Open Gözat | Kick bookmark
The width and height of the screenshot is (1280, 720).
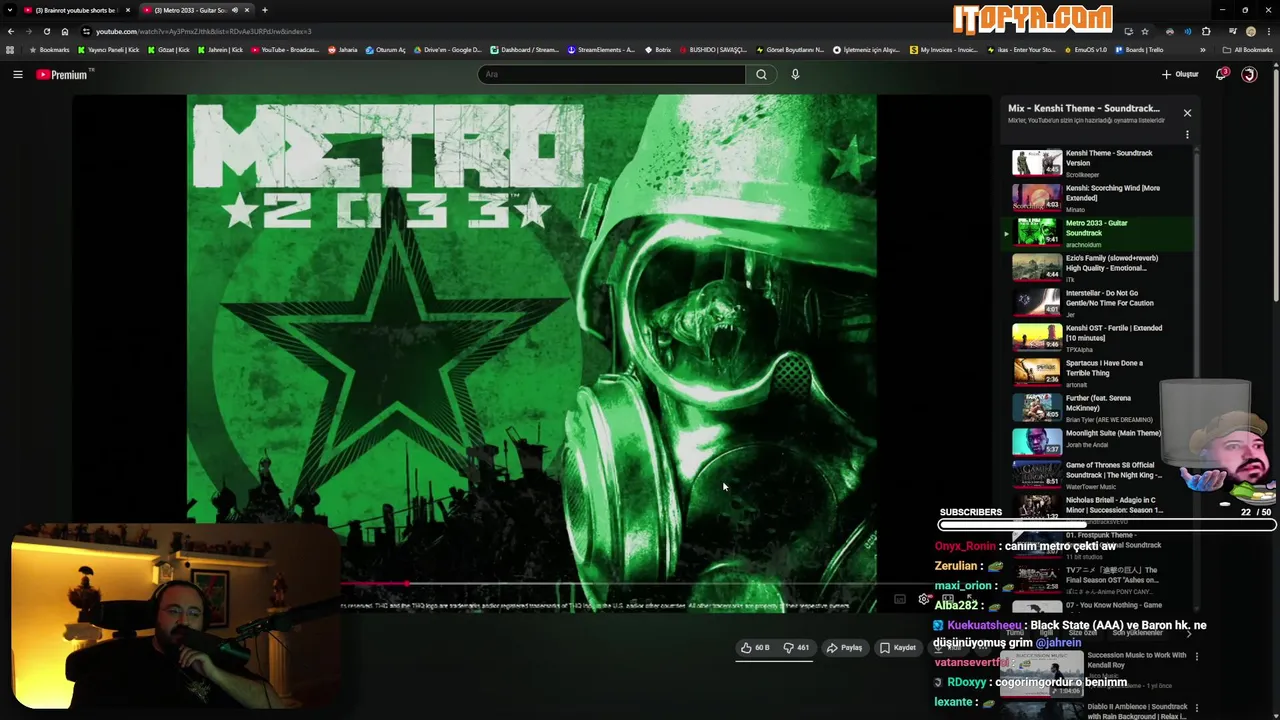coord(168,50)
